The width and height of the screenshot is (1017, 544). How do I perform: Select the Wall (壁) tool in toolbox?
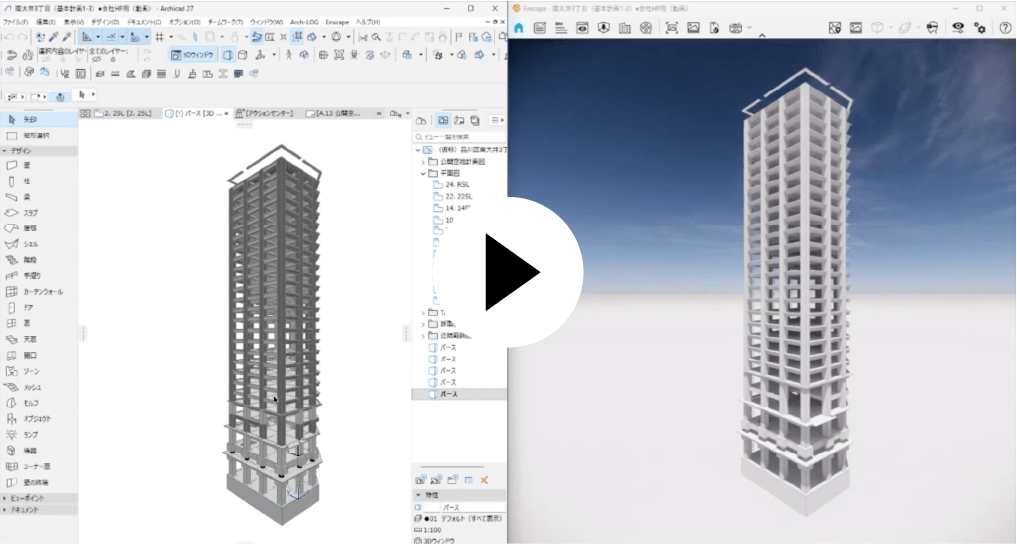(29, 165)
